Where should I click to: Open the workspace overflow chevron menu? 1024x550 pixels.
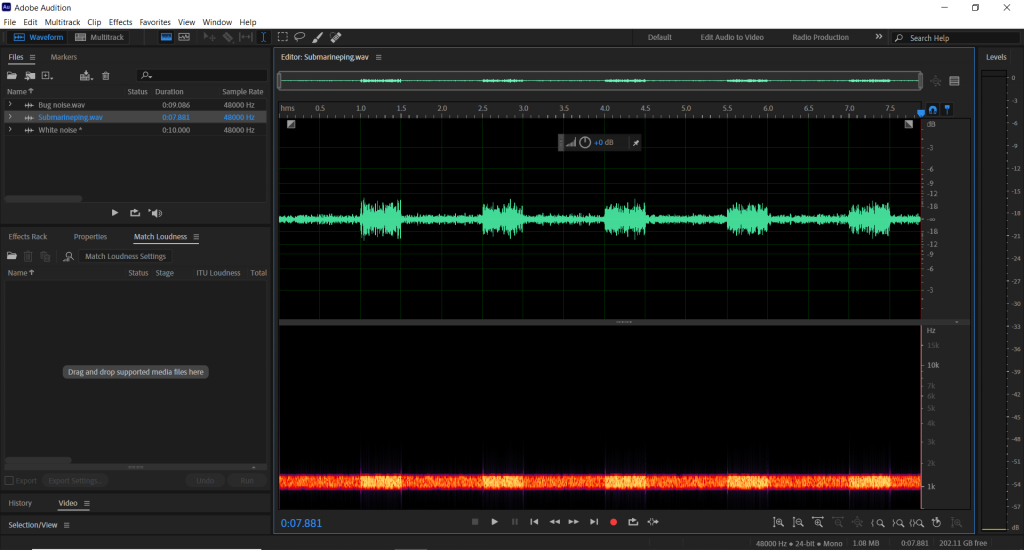click(x=879, y=37)
